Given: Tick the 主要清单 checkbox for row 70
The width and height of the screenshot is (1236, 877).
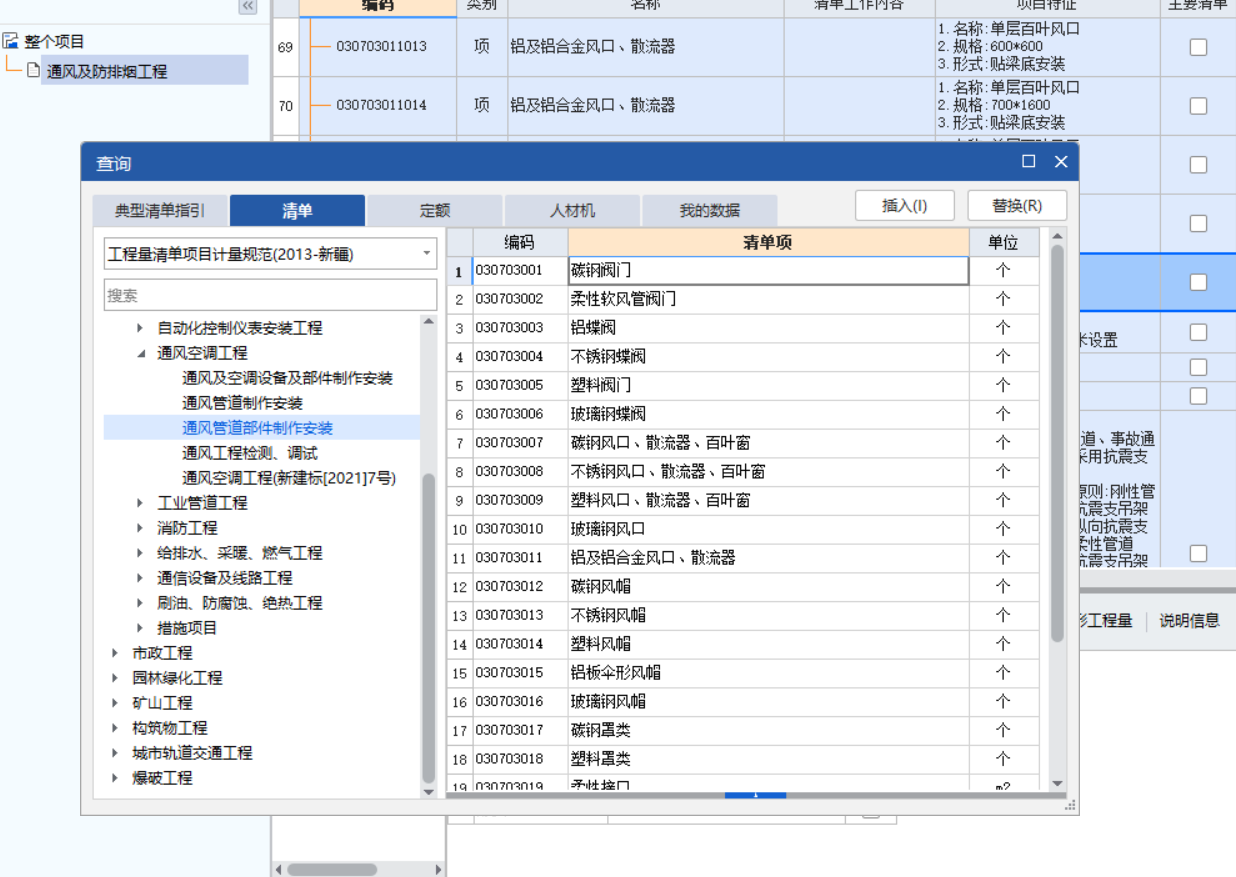Looking at the screenshot, I should pos(1198,106).
